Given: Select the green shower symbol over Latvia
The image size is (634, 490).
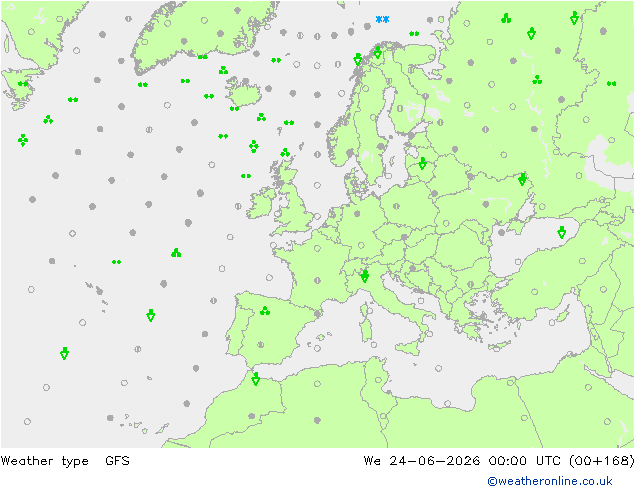Looking at the screenshot, I should (423, 163).
